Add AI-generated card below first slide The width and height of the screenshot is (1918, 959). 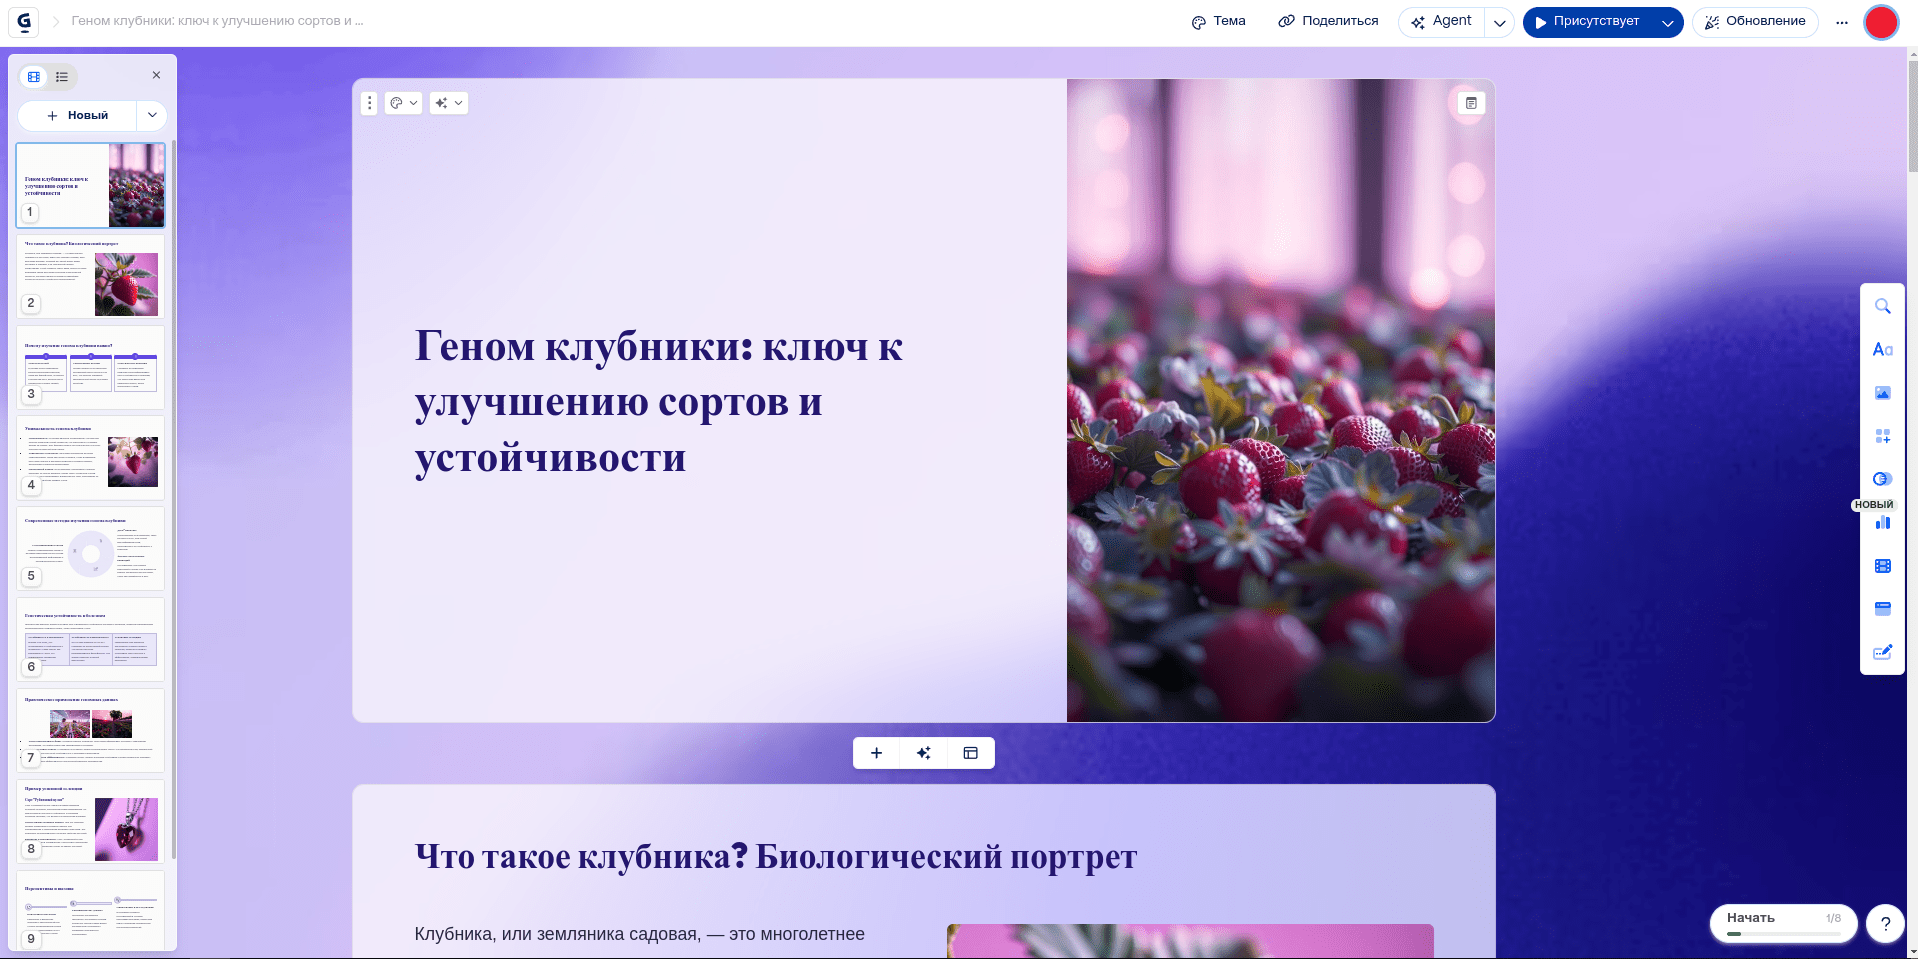(923, 753)
